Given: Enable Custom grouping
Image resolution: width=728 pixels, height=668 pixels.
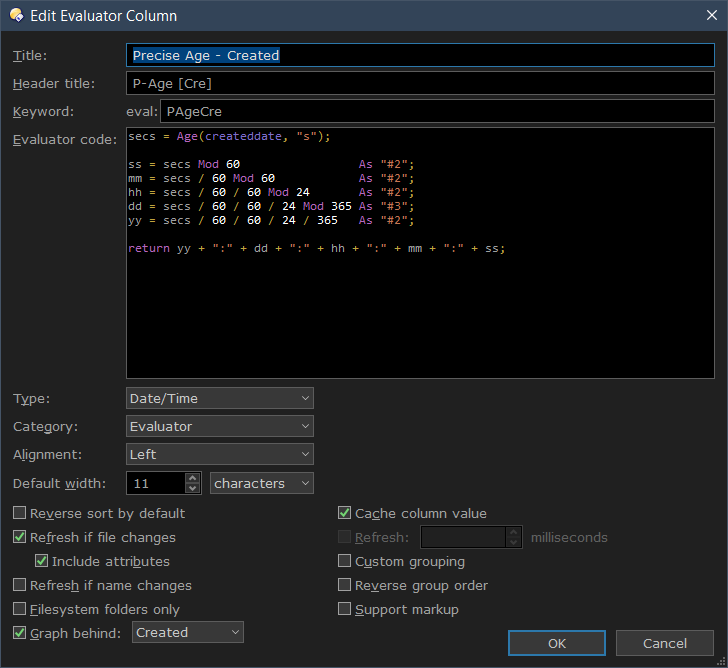Looking at the screenshot, I should pos(345,562).
